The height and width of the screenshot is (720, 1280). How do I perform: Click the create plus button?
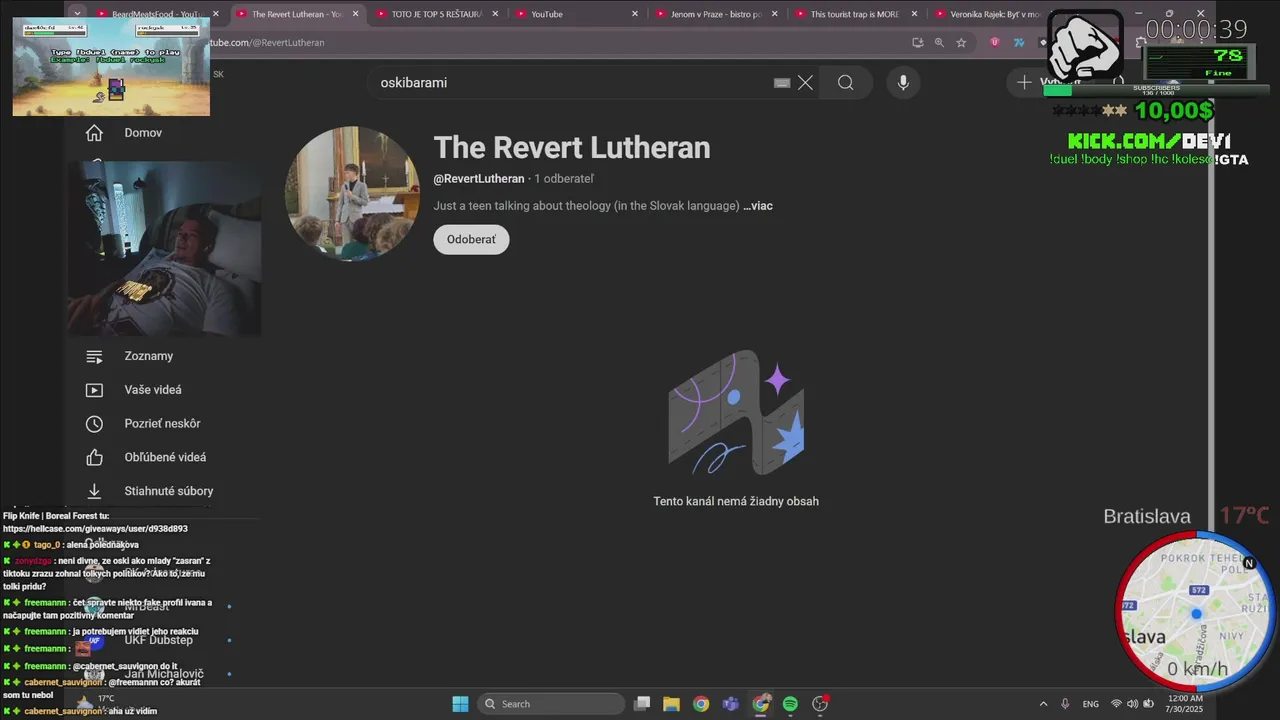tap(1024, 83)
